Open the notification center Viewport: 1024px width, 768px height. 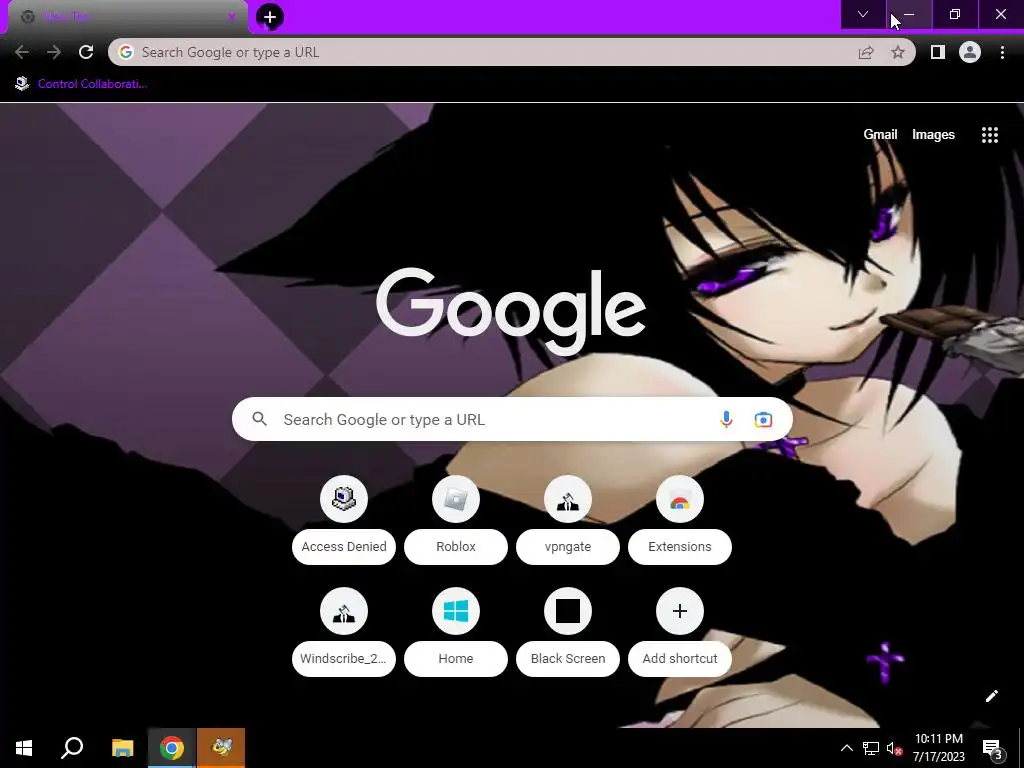(993, 748)
